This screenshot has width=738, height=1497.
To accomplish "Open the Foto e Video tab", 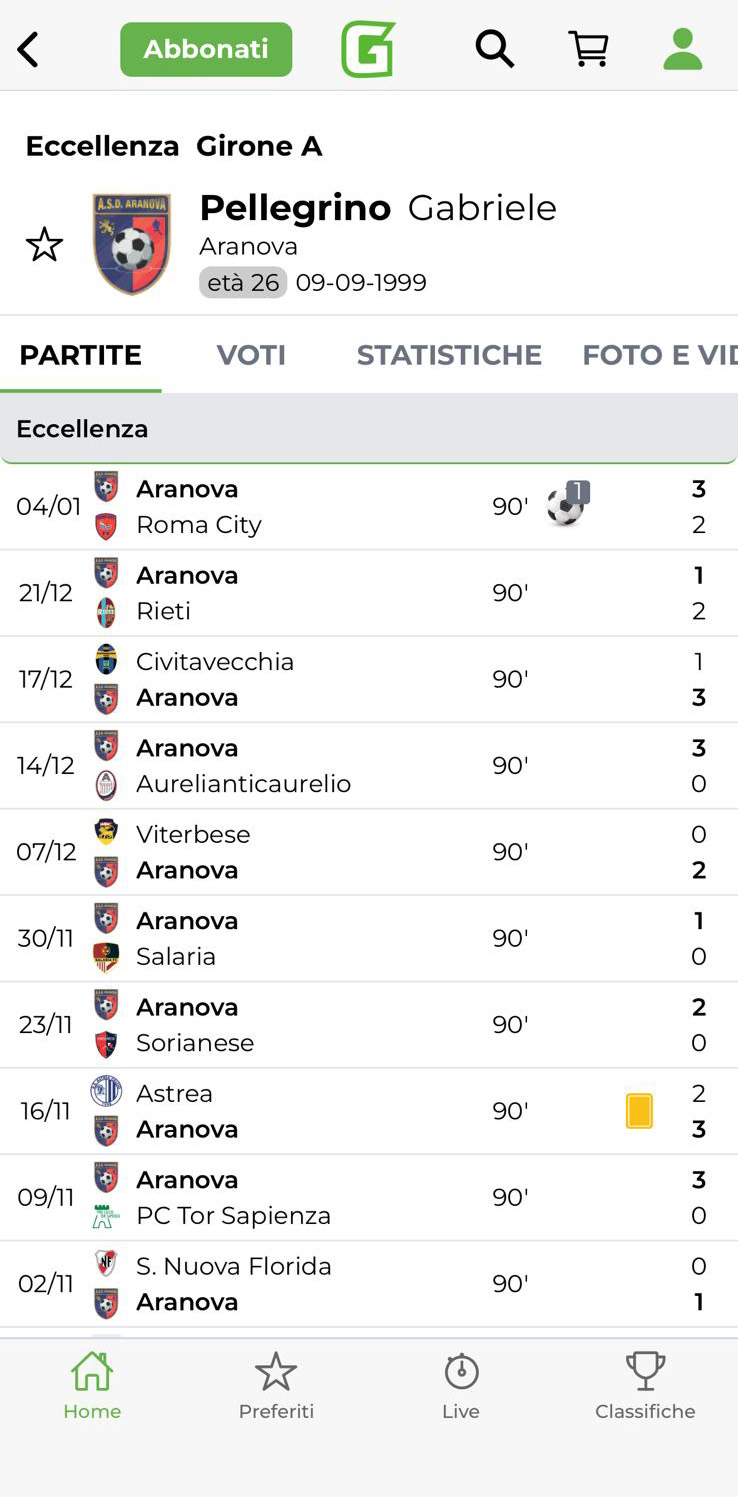I will pos(658,355).
